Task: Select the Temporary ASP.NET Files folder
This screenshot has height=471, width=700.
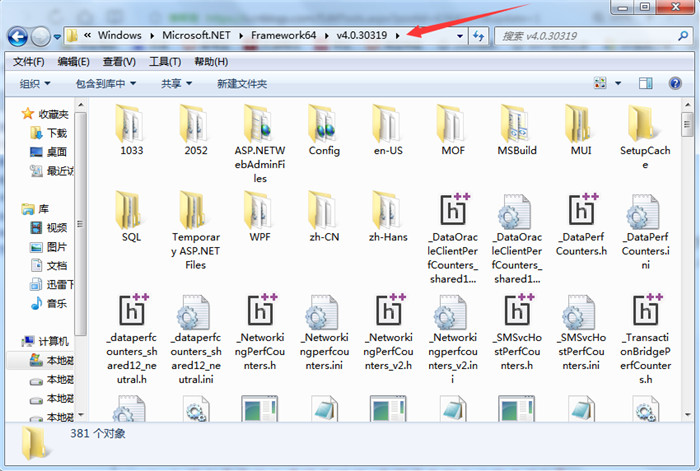Action: click(x=196, y=230)
